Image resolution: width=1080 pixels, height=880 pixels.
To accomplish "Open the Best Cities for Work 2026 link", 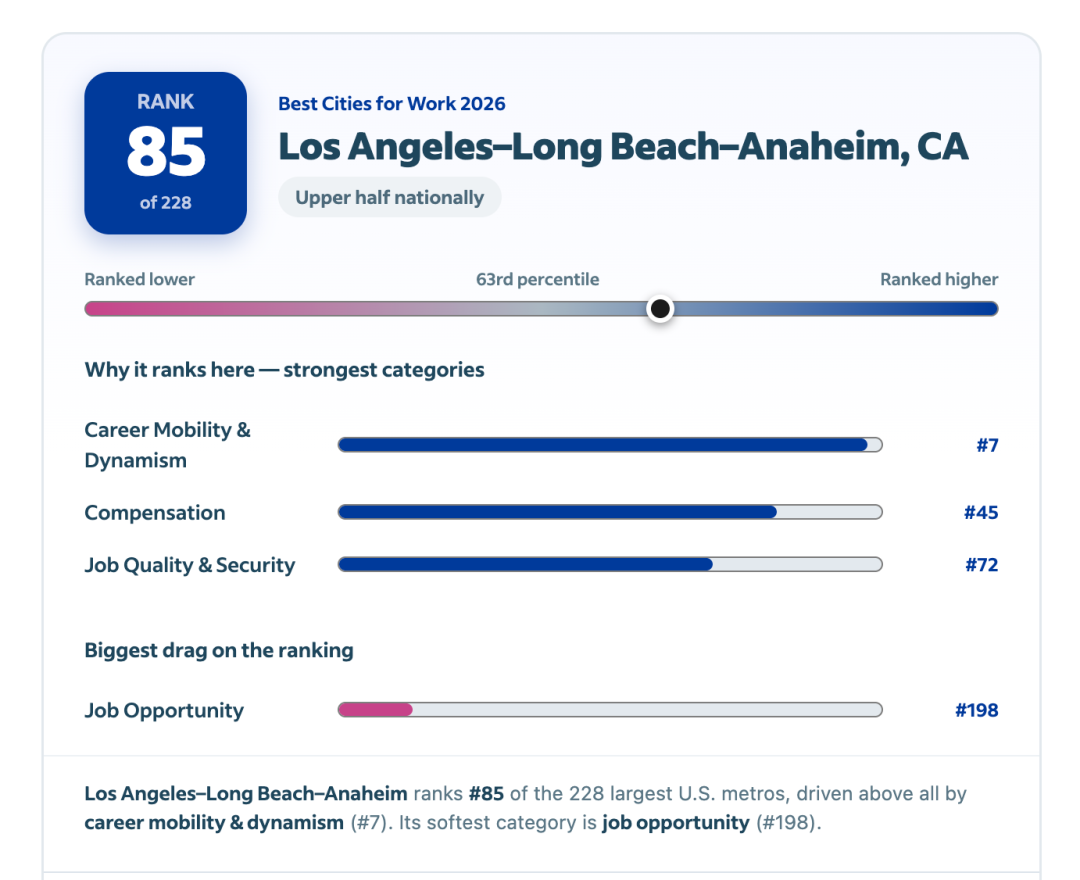I will pos(391,103).
